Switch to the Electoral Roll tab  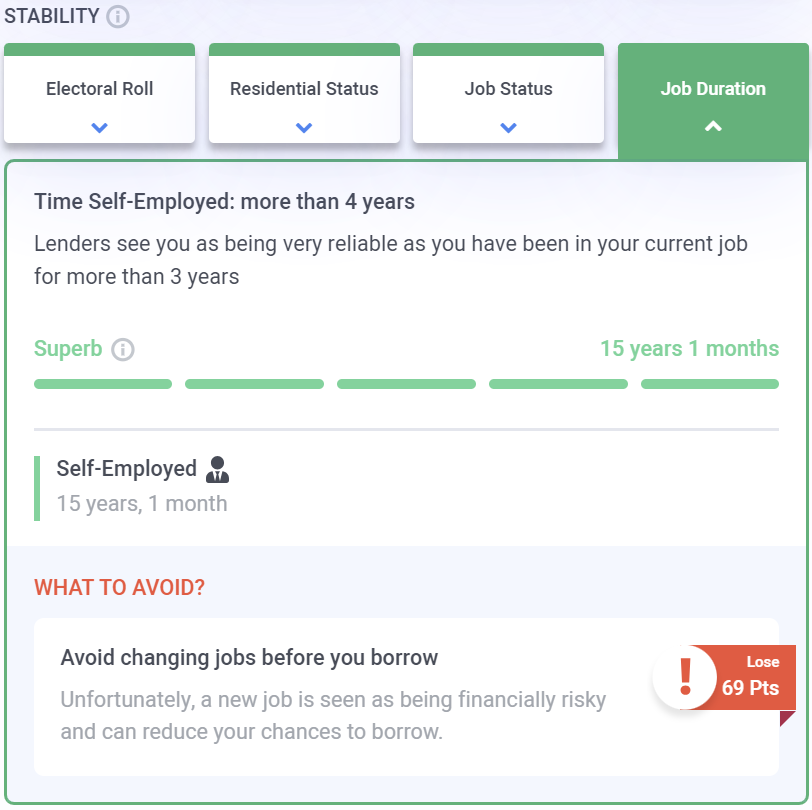pos(99,89)
